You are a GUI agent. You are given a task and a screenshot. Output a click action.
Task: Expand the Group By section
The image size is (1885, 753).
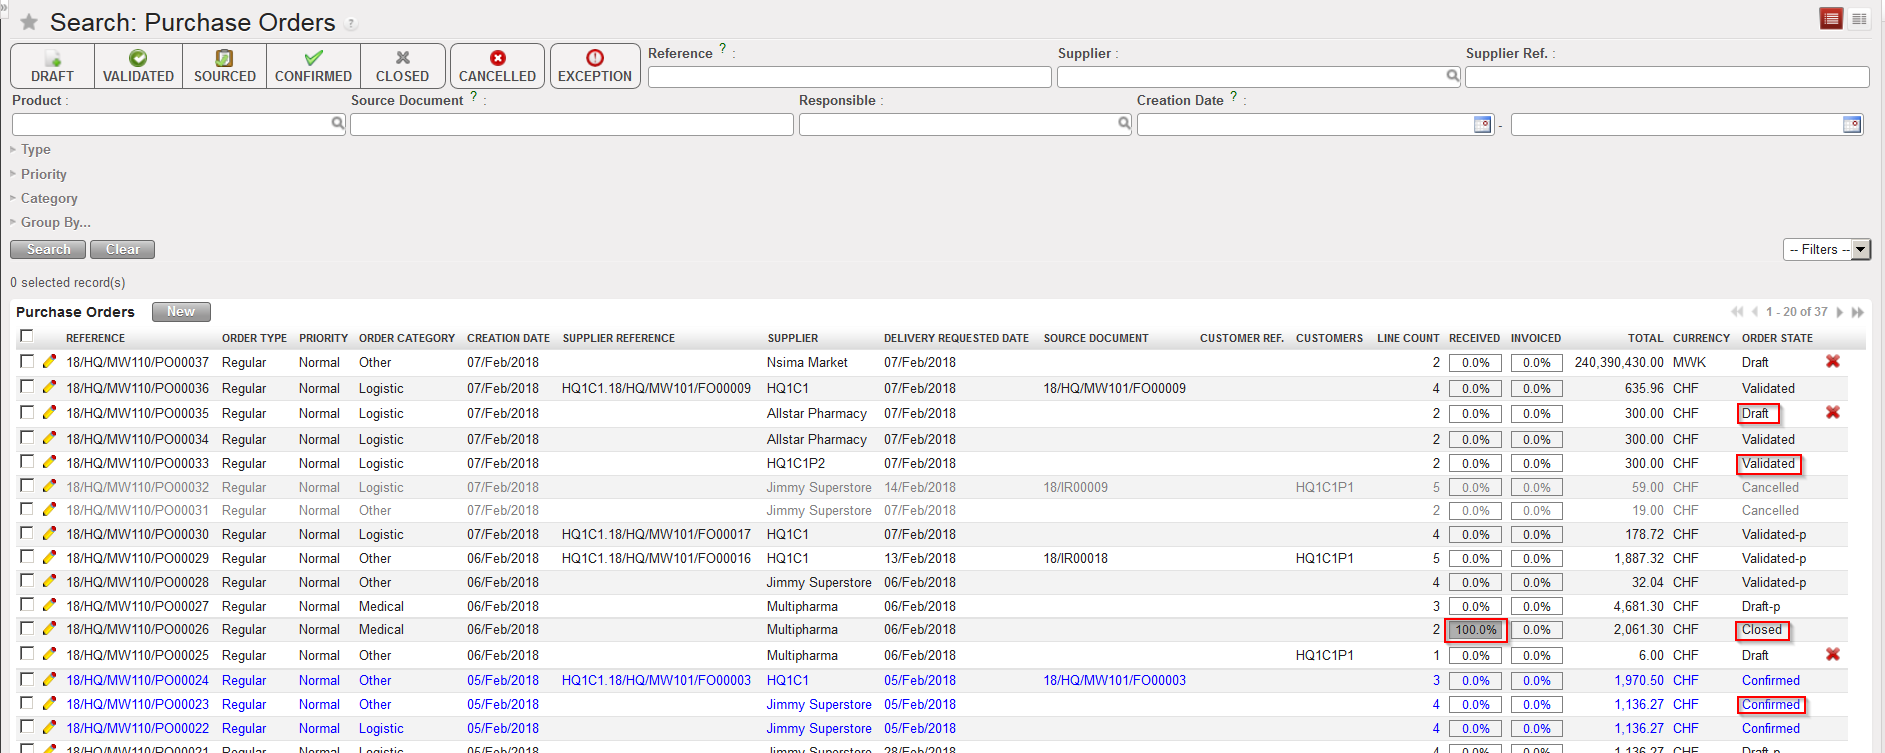[x=55, y=222]
